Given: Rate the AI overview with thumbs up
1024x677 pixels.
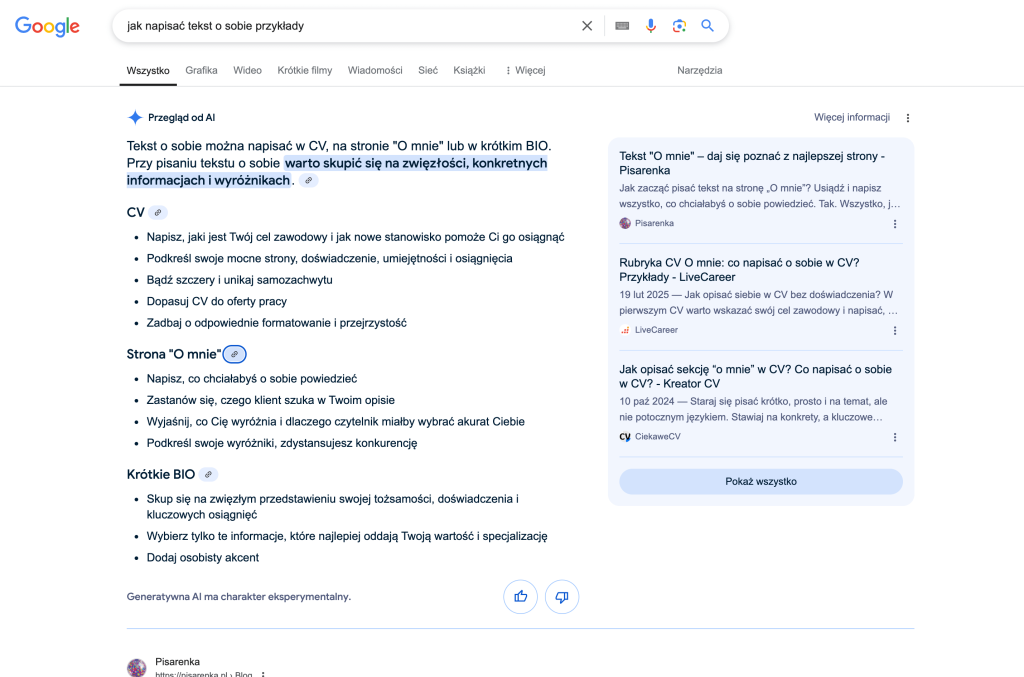Looking at the screenshot, I should click(x=520, y=596).
